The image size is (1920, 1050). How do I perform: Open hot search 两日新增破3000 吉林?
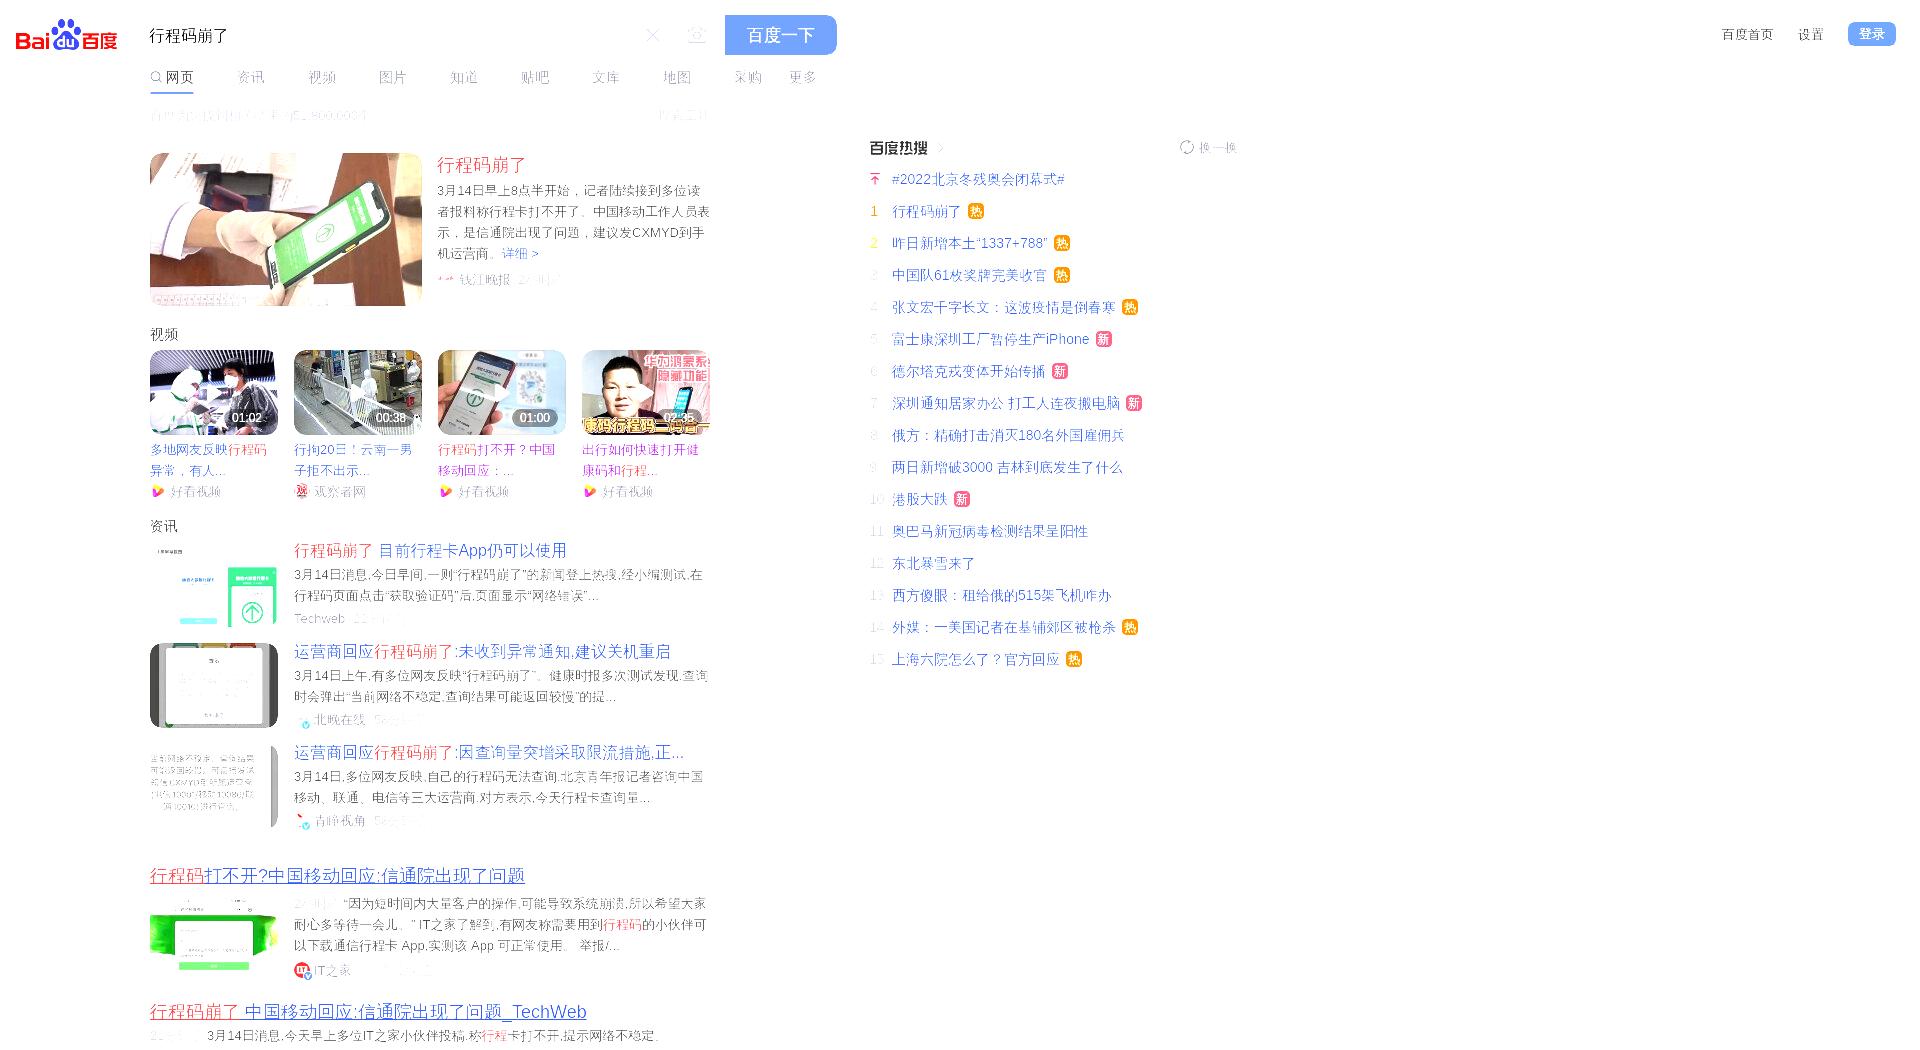[1007, 468]
